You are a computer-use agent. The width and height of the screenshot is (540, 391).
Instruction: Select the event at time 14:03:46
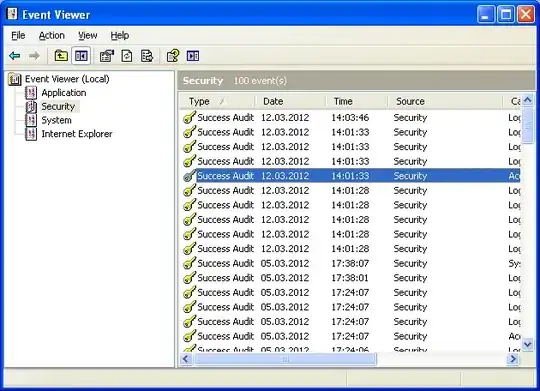351,117
